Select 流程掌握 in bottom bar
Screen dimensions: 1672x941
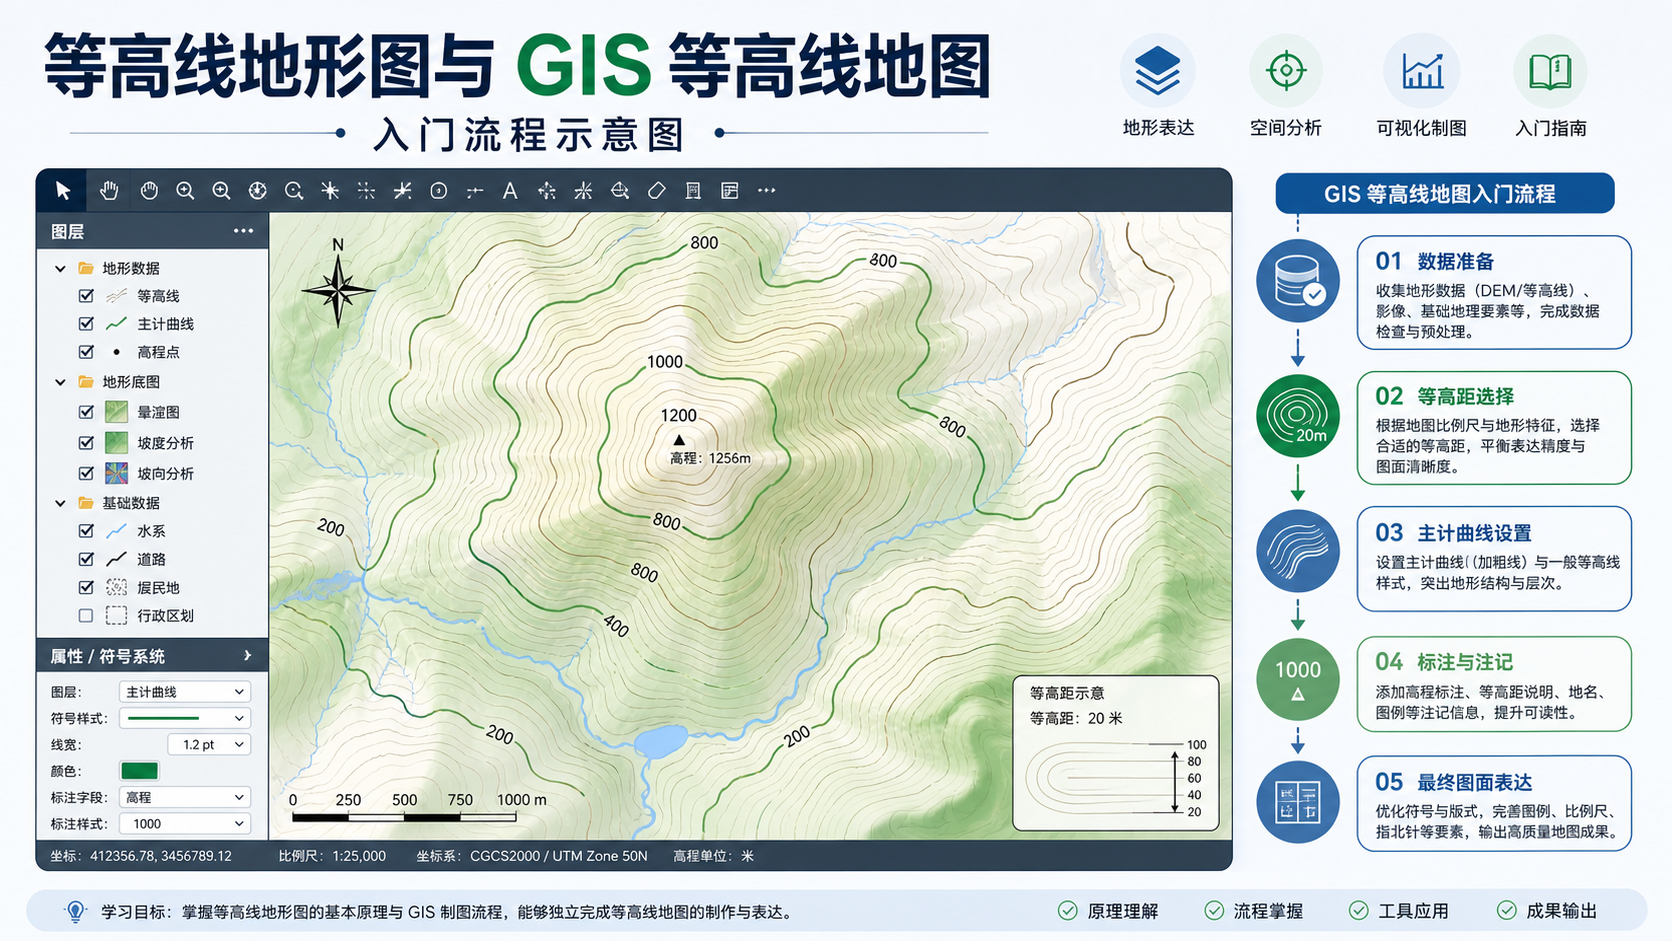1254,911
